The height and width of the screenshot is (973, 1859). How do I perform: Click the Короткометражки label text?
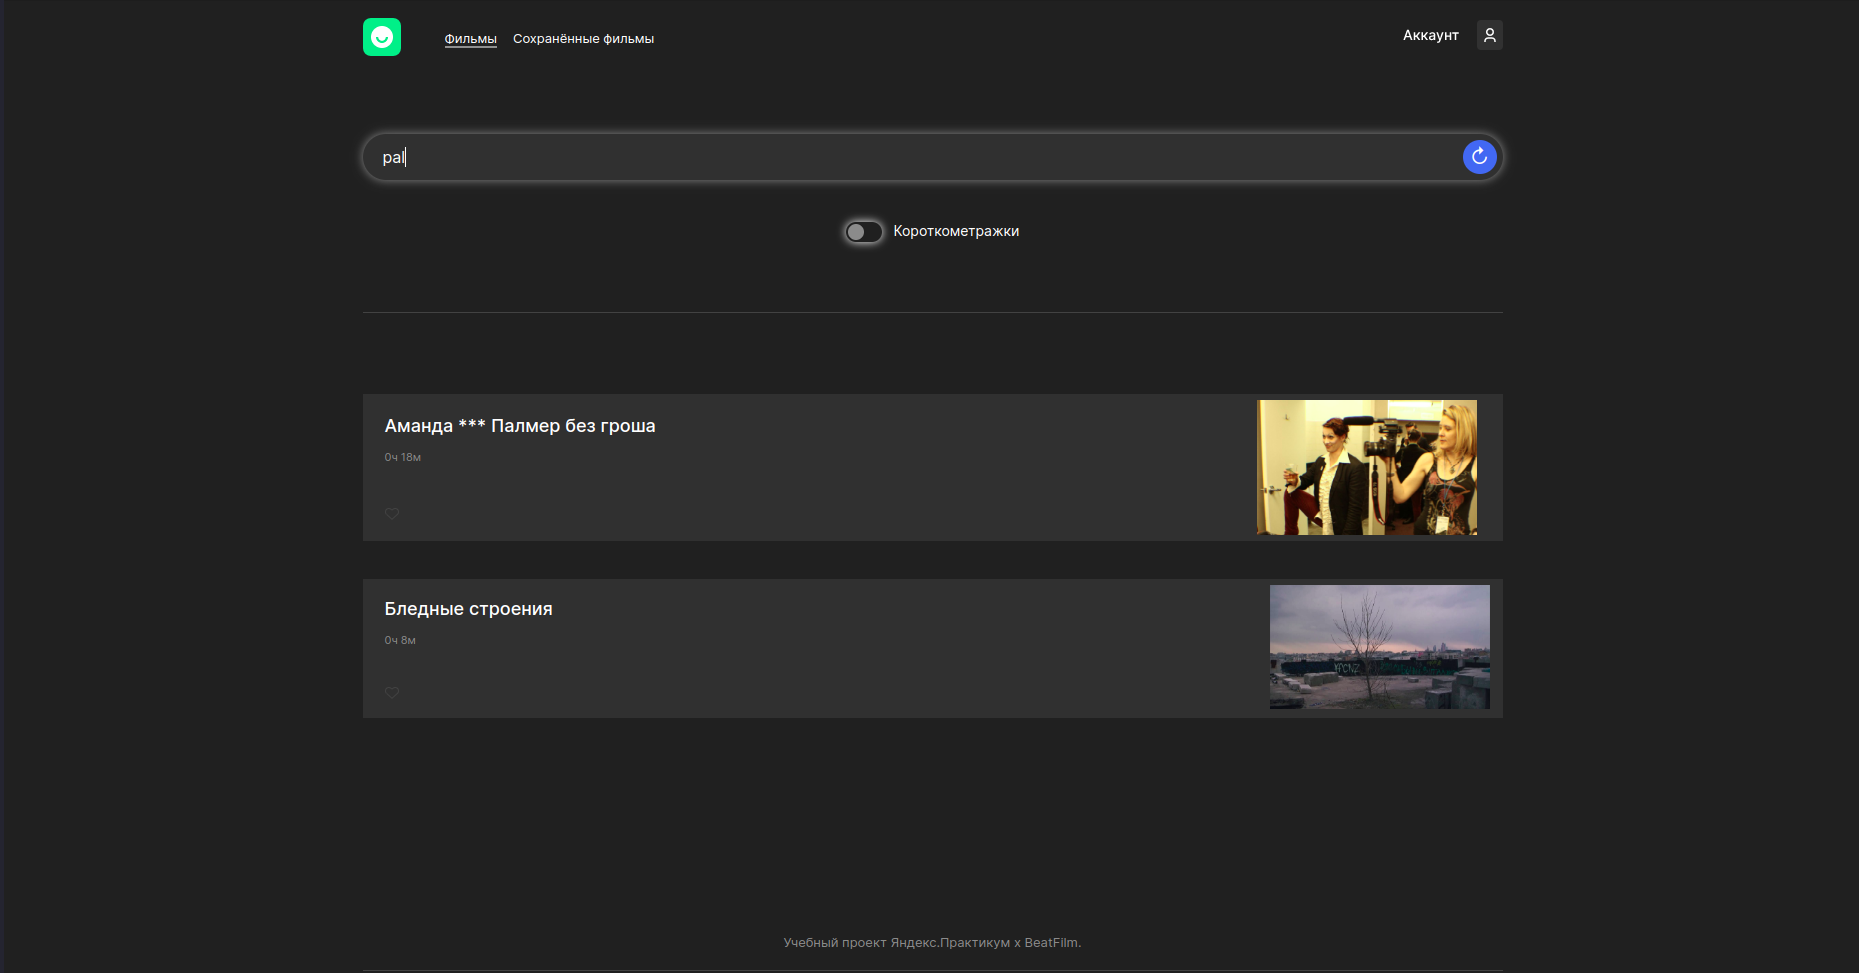pyautogui.click(x=956, y=231)
